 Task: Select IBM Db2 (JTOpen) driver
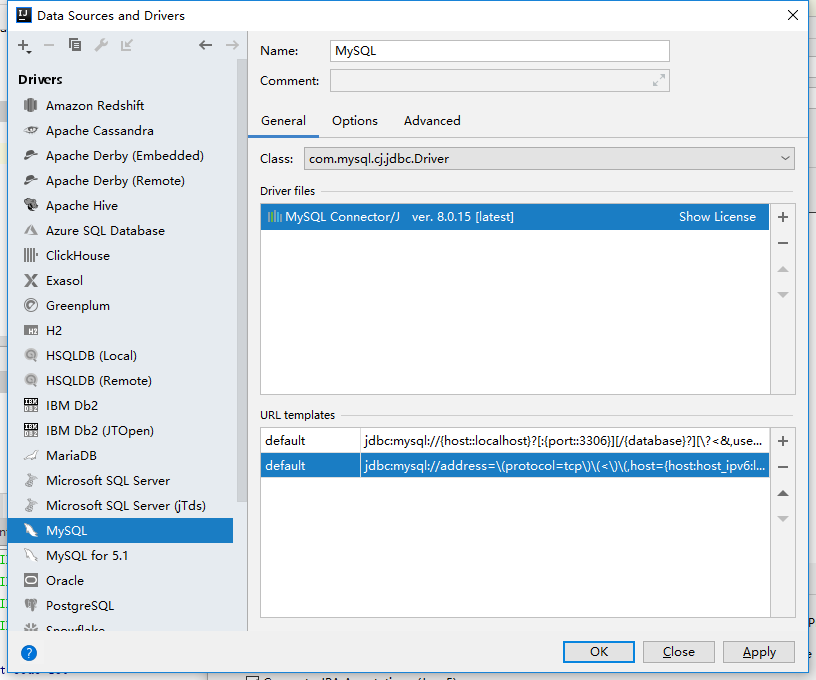(121, 430)
